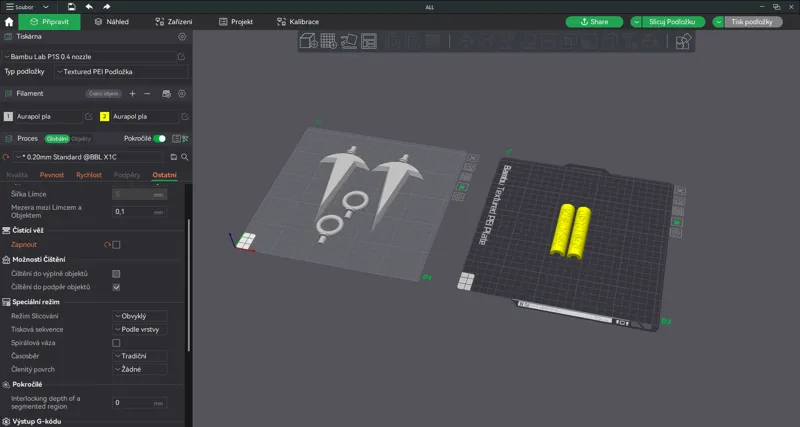Click the yellow filament 2 color swatch
Screen dimensions: 800x427
[104, 117]
